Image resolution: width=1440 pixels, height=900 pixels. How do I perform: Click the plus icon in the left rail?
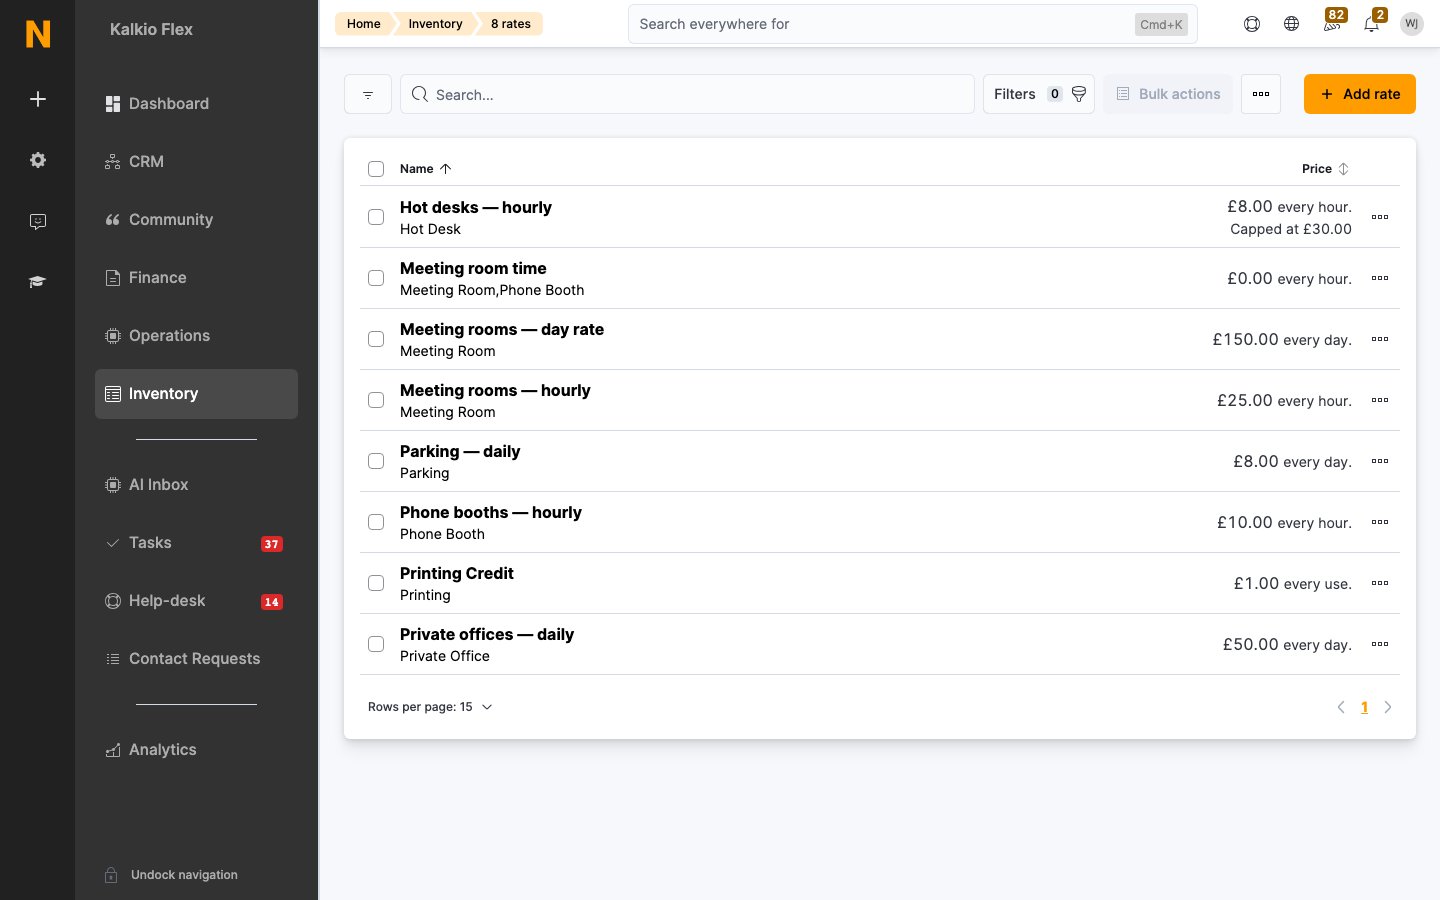click(x=38, y=99)
